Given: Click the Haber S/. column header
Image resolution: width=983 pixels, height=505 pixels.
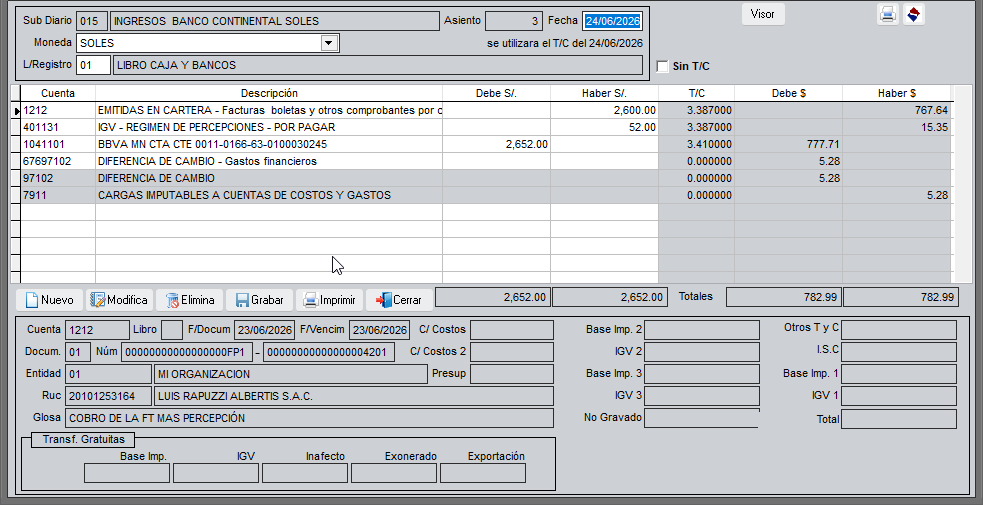Looking at the screenshot, I should [604, 93].
